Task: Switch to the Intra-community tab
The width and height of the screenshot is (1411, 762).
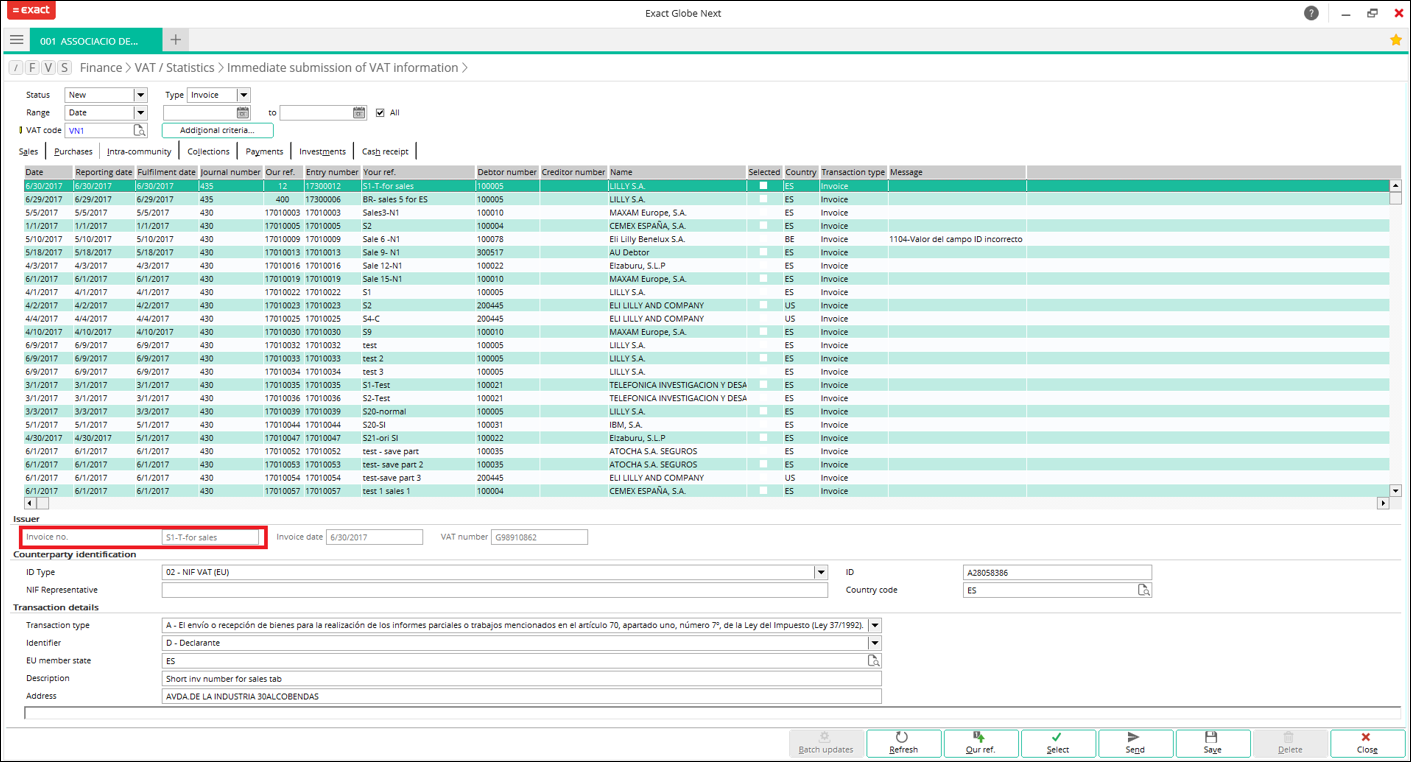Action: 139,152
